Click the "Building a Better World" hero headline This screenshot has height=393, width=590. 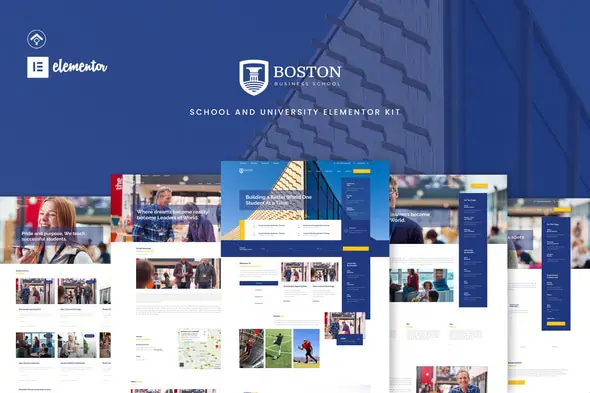[278, 200]
